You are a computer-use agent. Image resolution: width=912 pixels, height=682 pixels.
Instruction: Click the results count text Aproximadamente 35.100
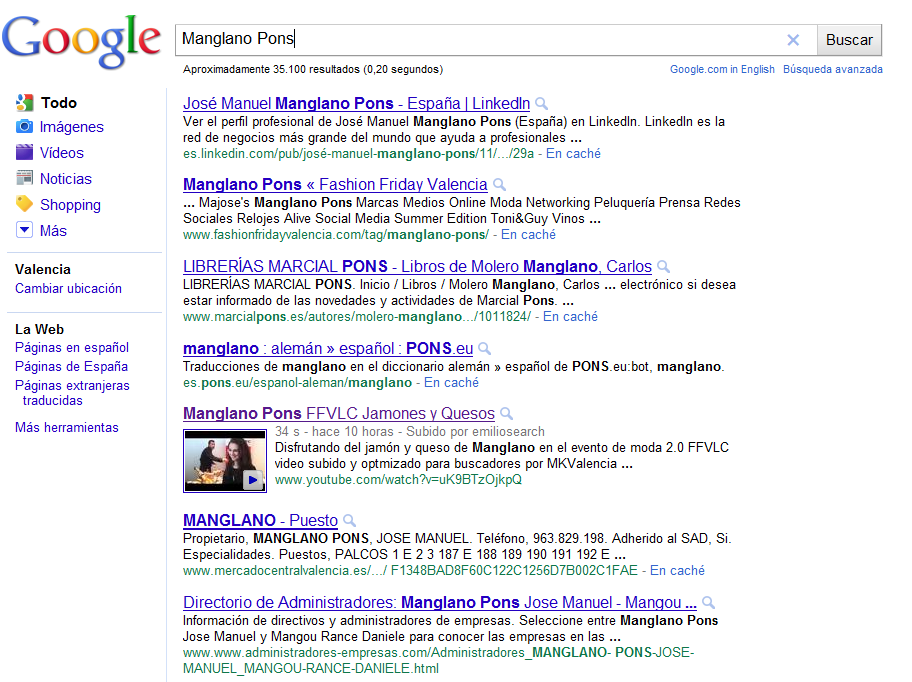313,69
